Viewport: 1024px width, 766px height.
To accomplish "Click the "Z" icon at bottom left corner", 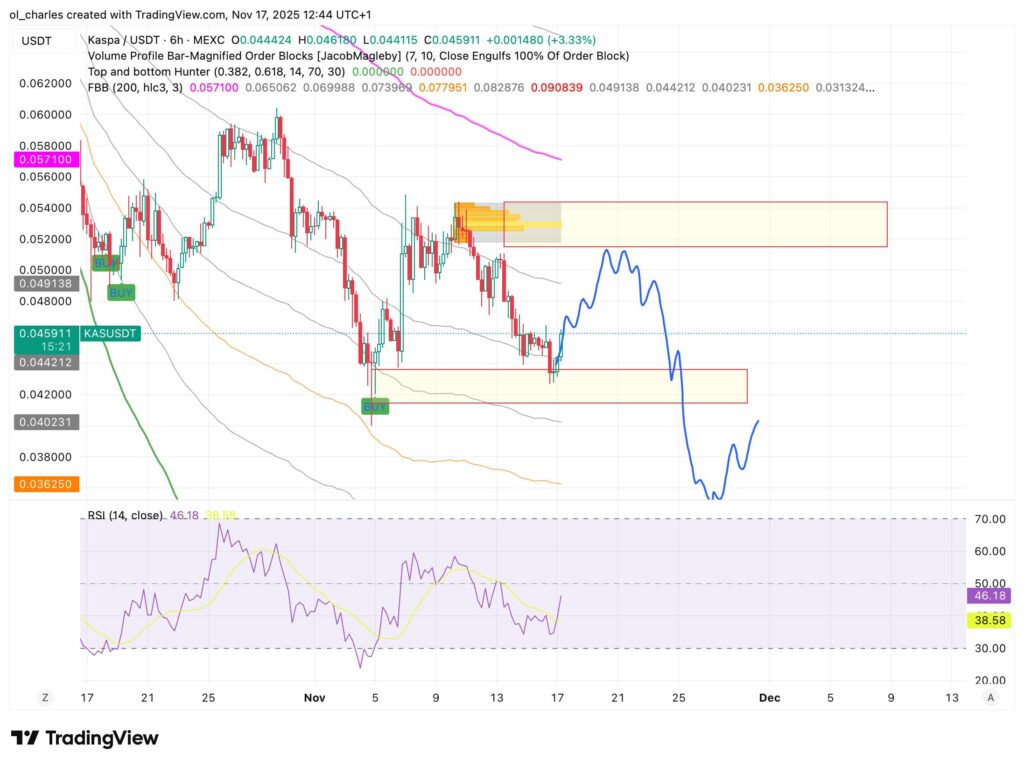I will coord(44,697).
